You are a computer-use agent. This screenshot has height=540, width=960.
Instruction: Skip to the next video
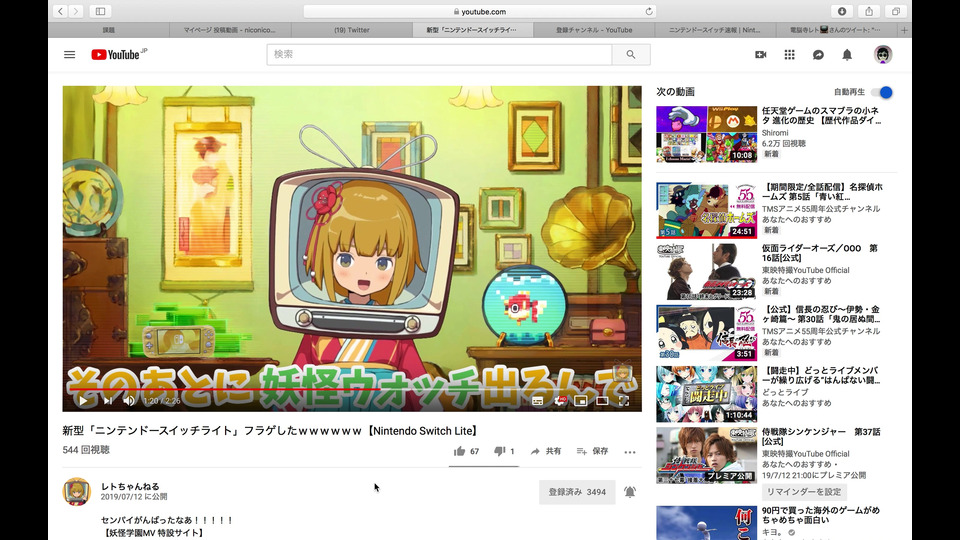(x=108, y=400)
